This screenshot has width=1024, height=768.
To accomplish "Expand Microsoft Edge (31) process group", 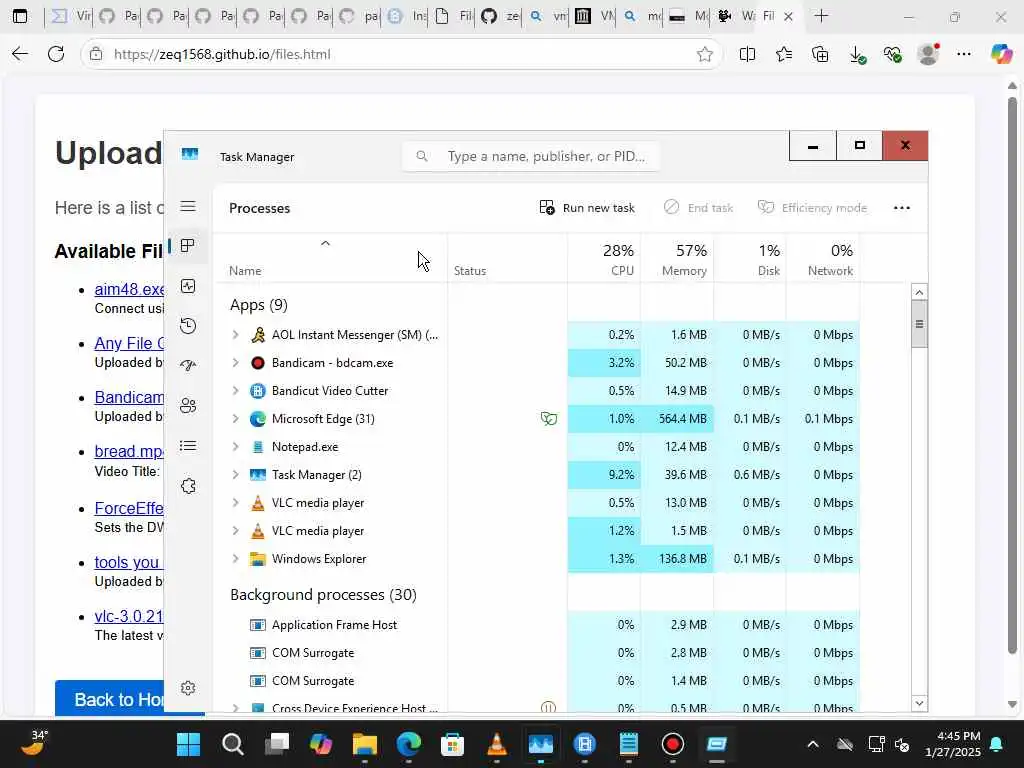I will pyautogui.click(x=236, y=419).
